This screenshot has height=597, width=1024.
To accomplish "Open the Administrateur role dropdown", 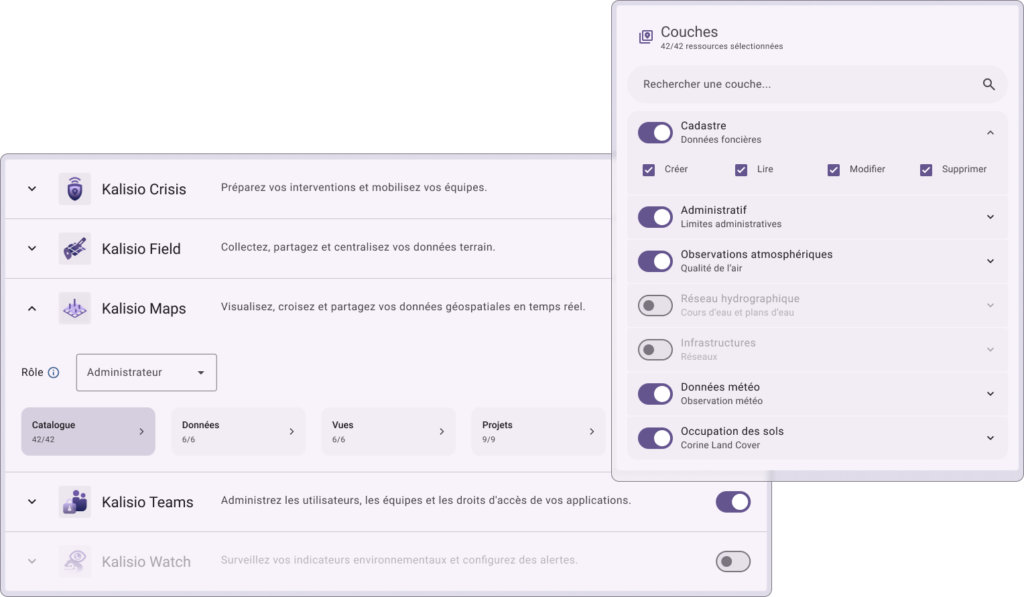I will click(x=146, y=372).
